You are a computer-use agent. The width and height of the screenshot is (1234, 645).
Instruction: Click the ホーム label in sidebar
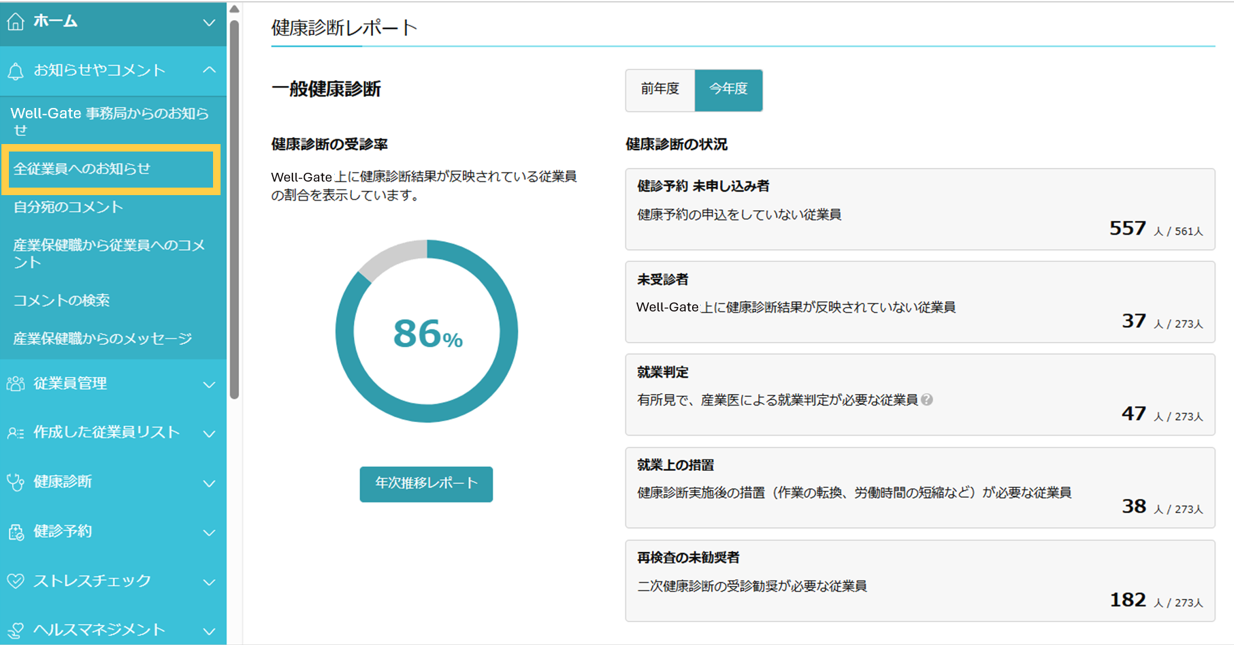coord(56,21)
